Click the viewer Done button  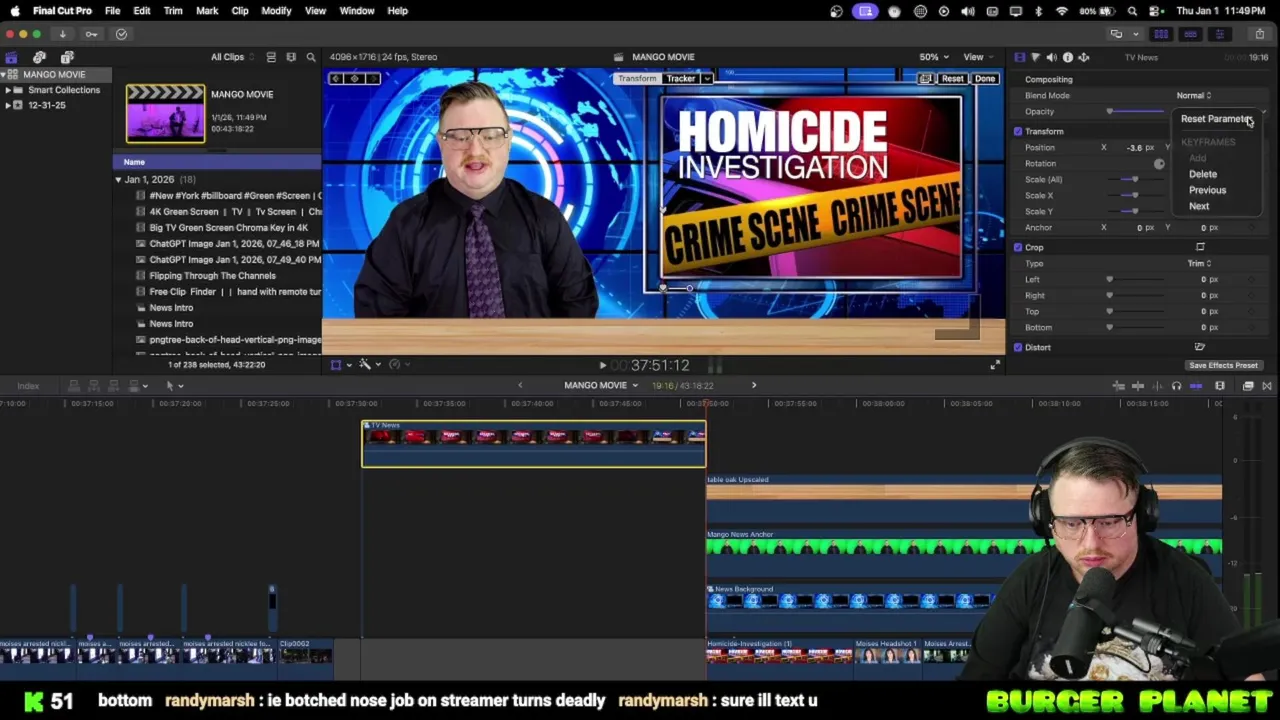coord(985,78)
